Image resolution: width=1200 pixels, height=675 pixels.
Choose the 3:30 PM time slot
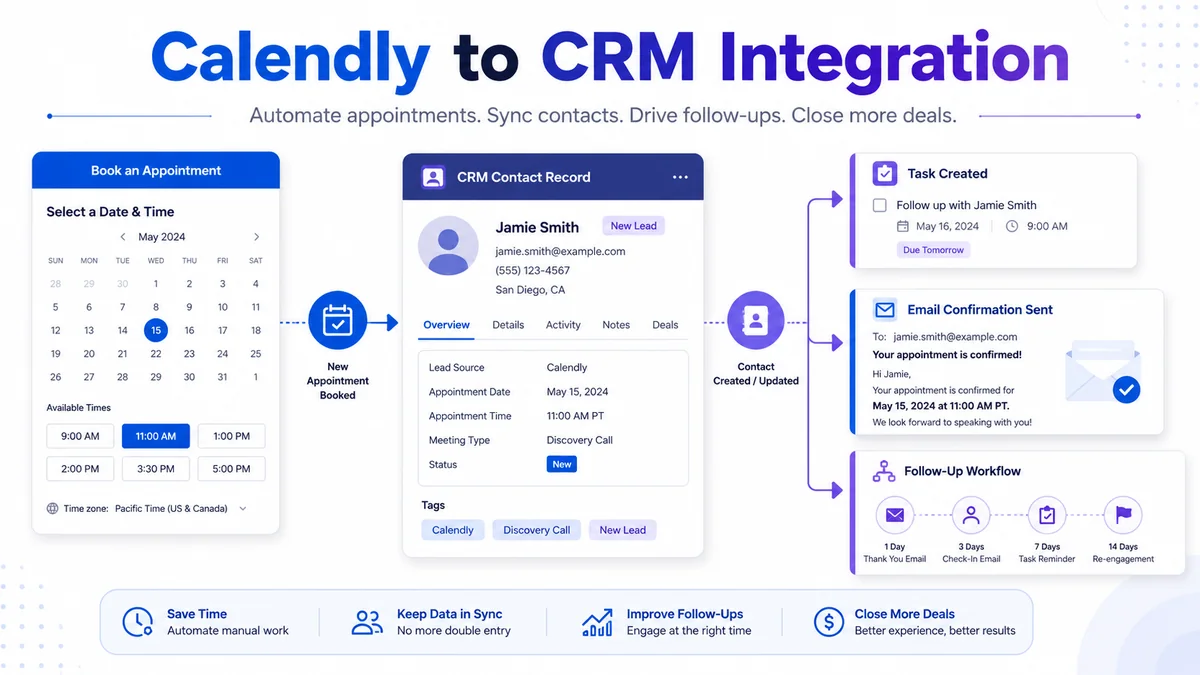tap(155, 468)
